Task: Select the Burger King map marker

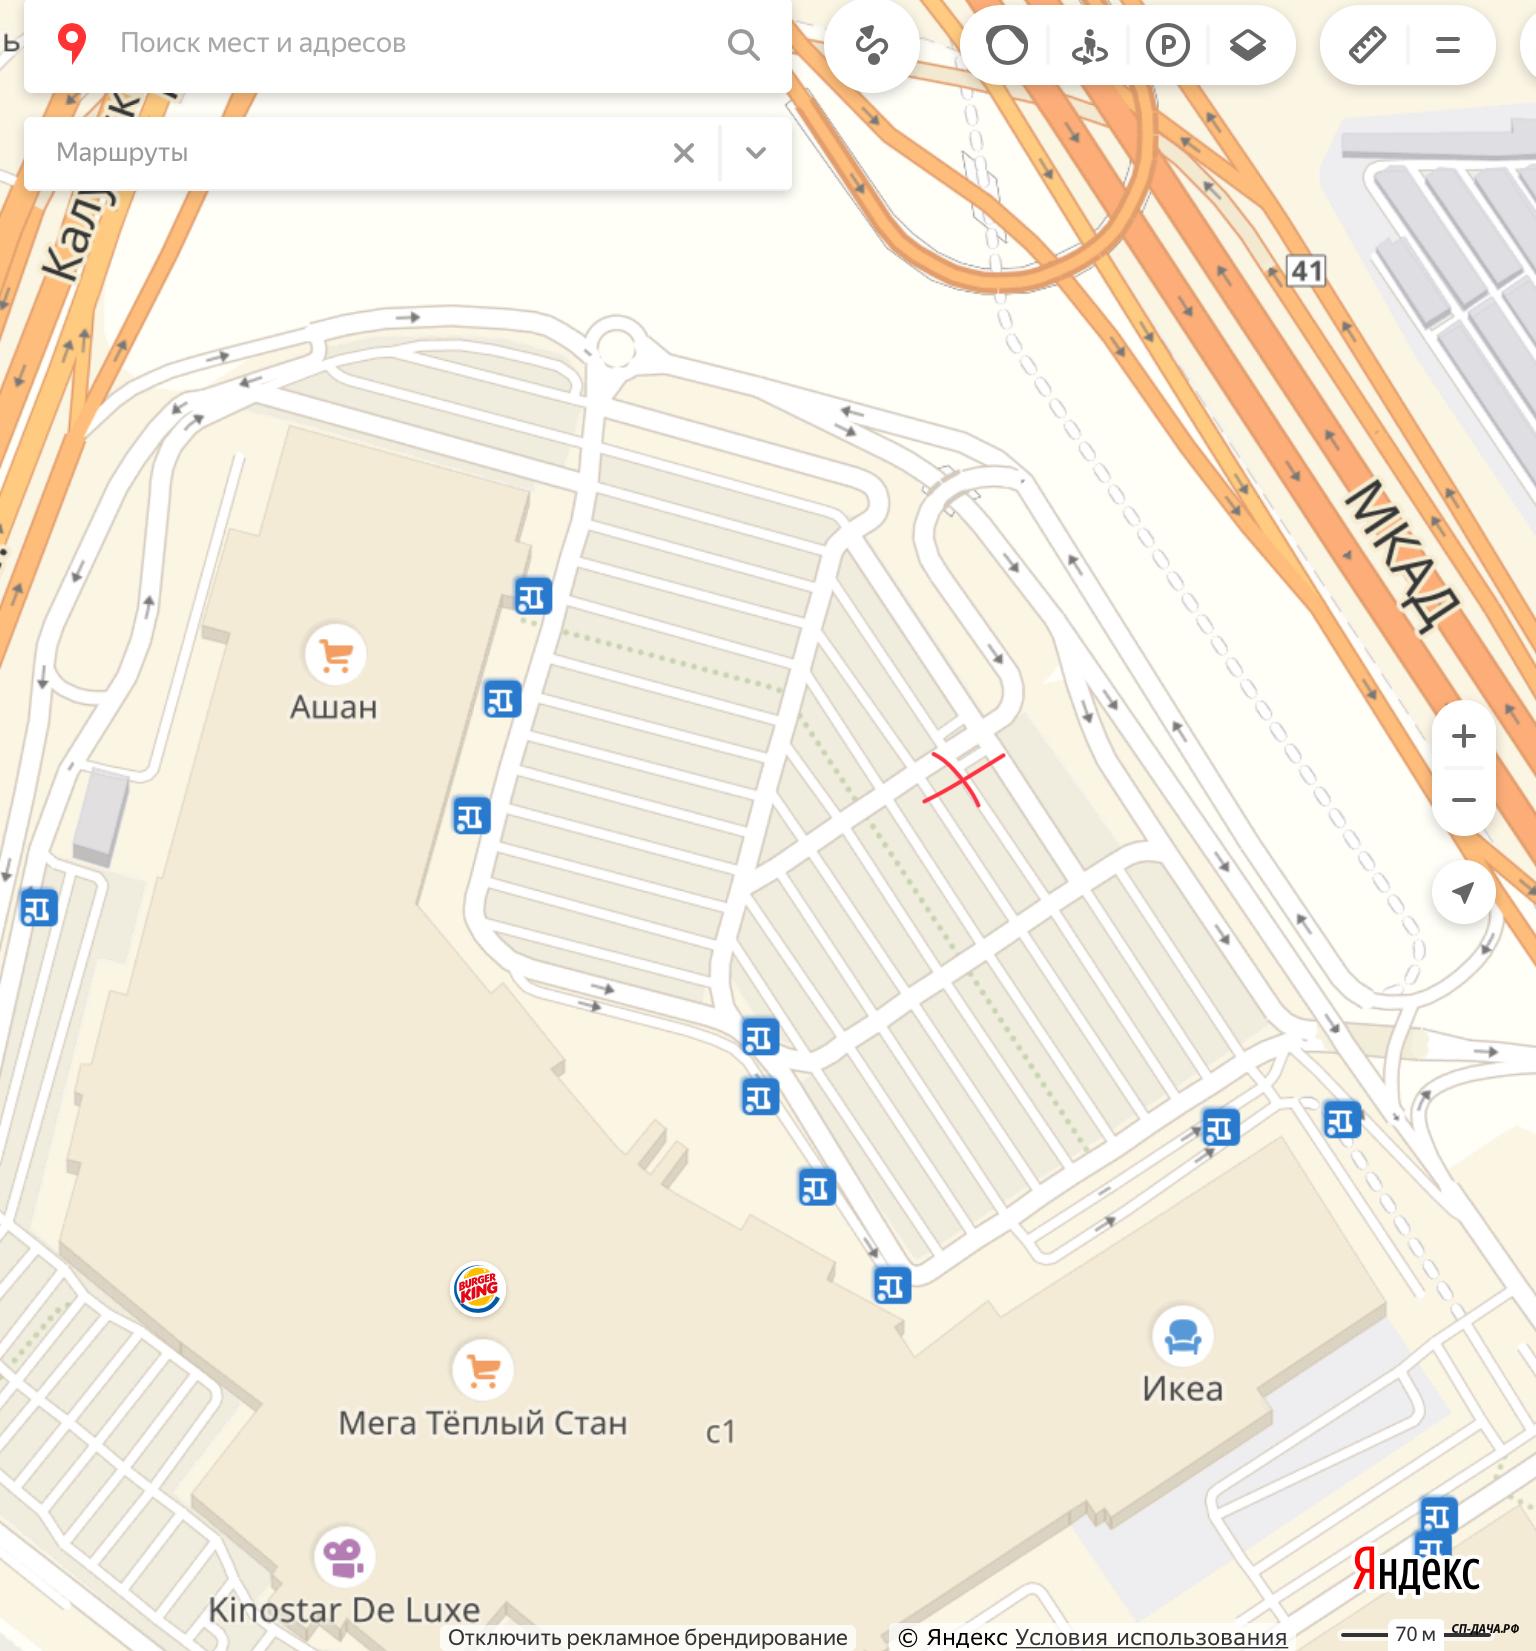Action: (x=478, y=1289)
